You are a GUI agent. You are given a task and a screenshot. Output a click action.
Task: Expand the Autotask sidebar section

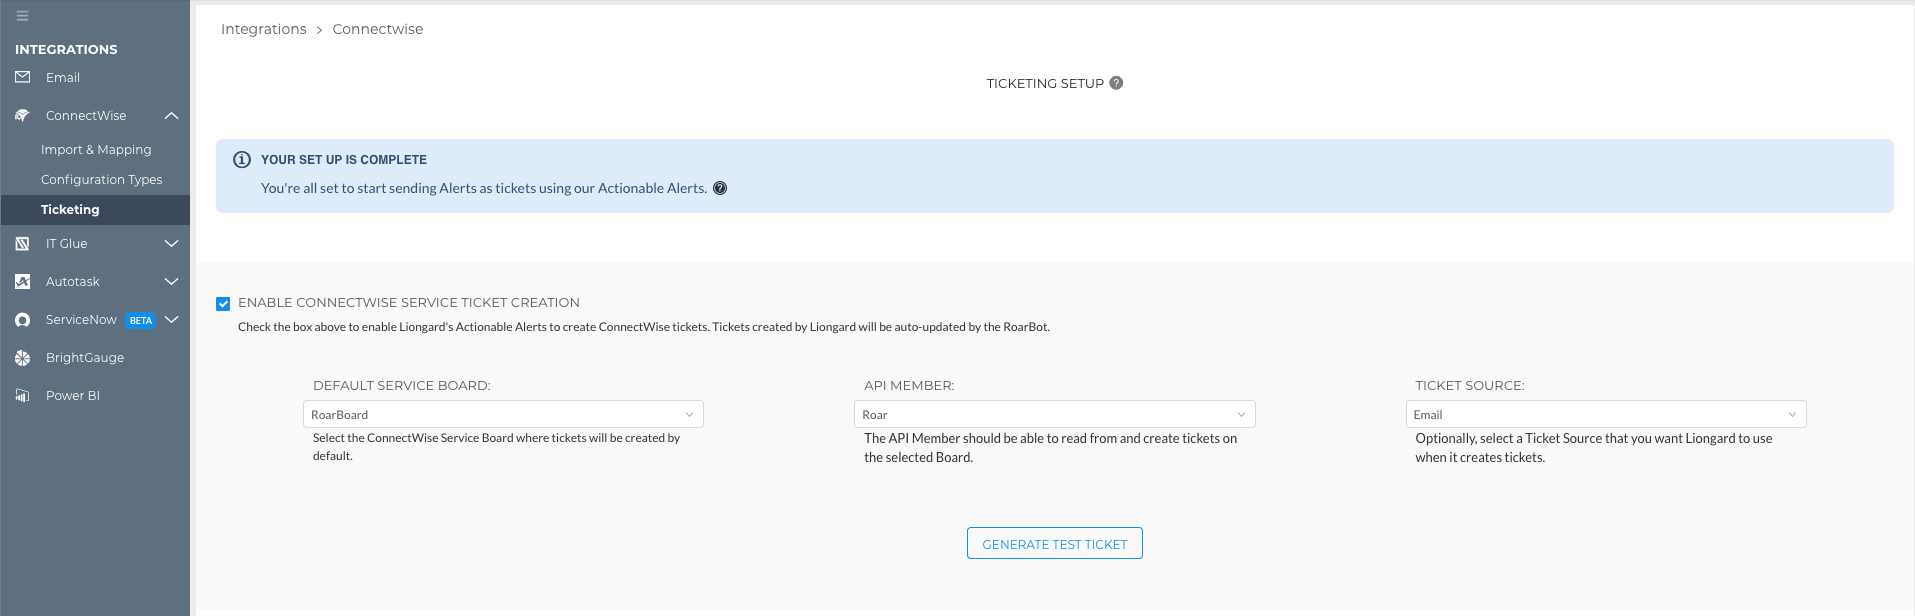[171, 281]
